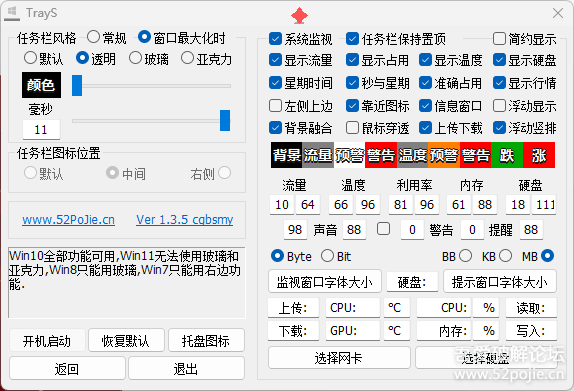This screenshot has width=574, height=391.
Task: Click the first 流量 threshold field showing 10
Action: click(282, 204)
